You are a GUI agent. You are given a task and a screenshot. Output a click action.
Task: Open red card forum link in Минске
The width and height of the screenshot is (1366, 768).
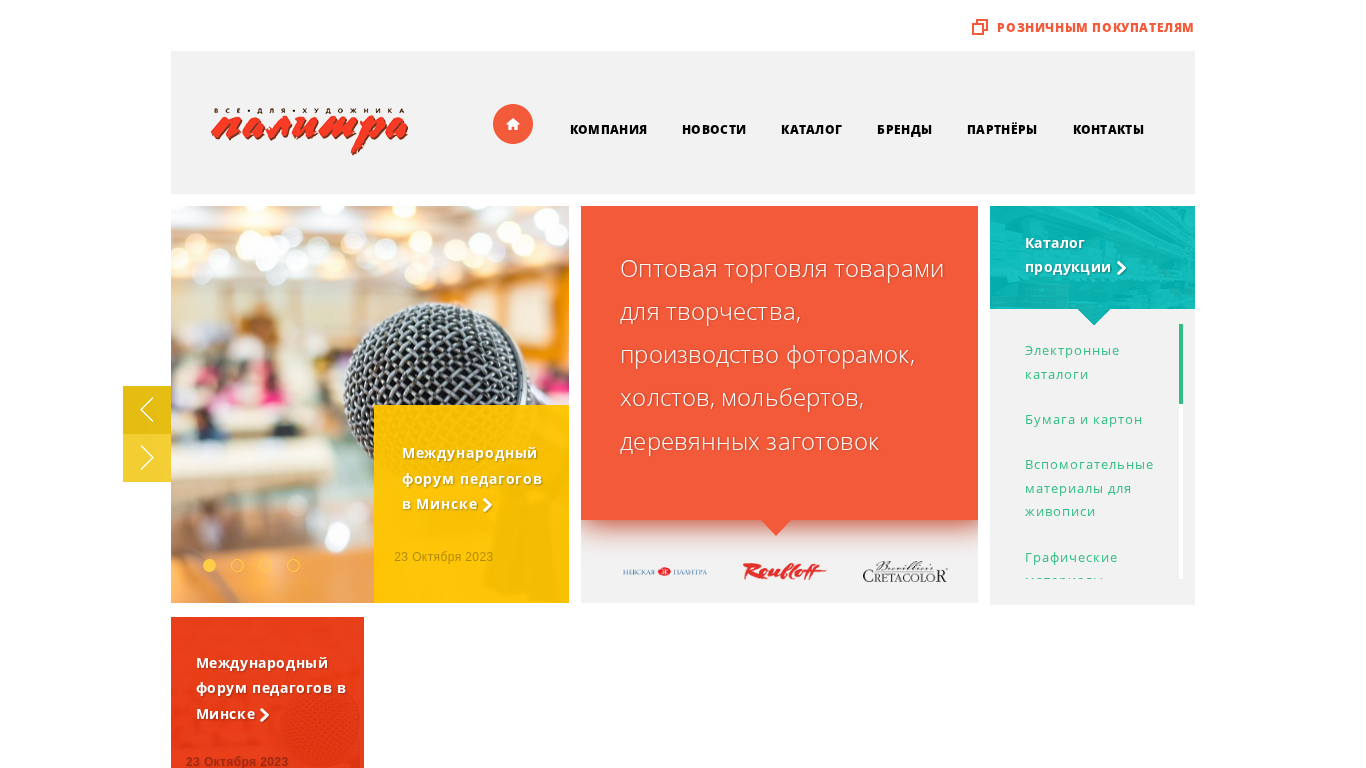271,689
